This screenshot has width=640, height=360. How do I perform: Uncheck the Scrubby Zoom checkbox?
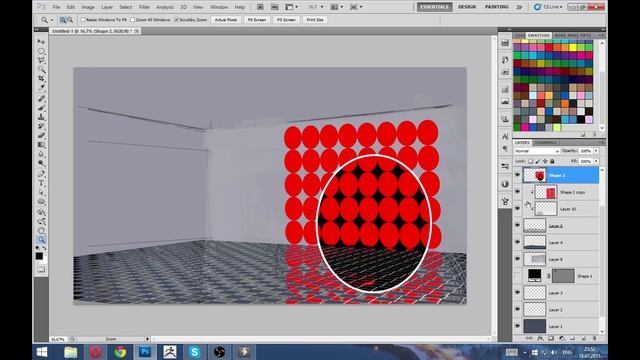pyautogui.click(x=176, y=20)
